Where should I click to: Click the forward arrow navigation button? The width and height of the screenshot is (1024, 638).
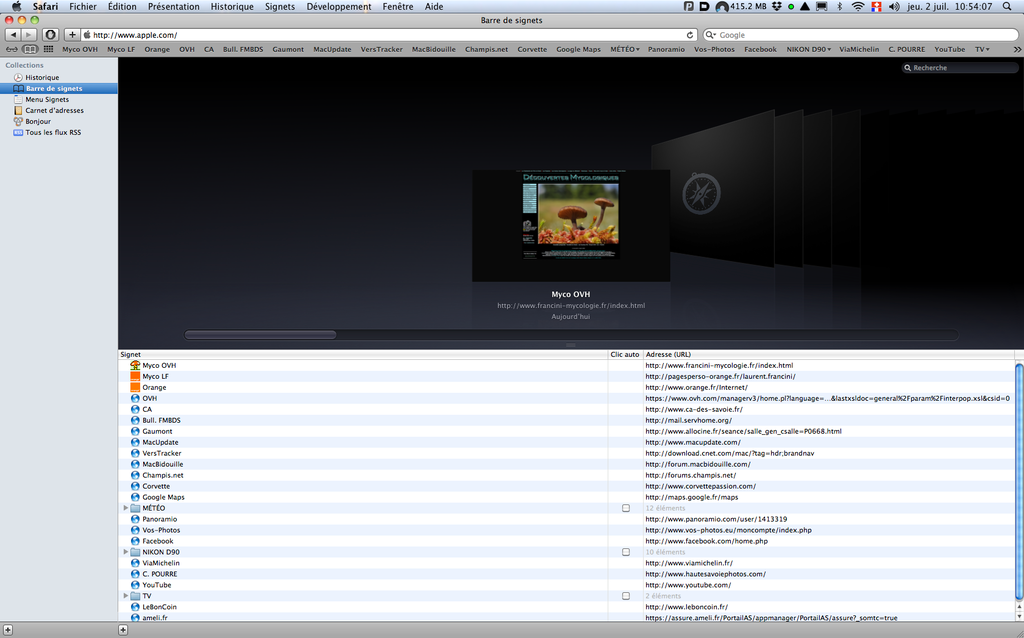coord(29,35)
